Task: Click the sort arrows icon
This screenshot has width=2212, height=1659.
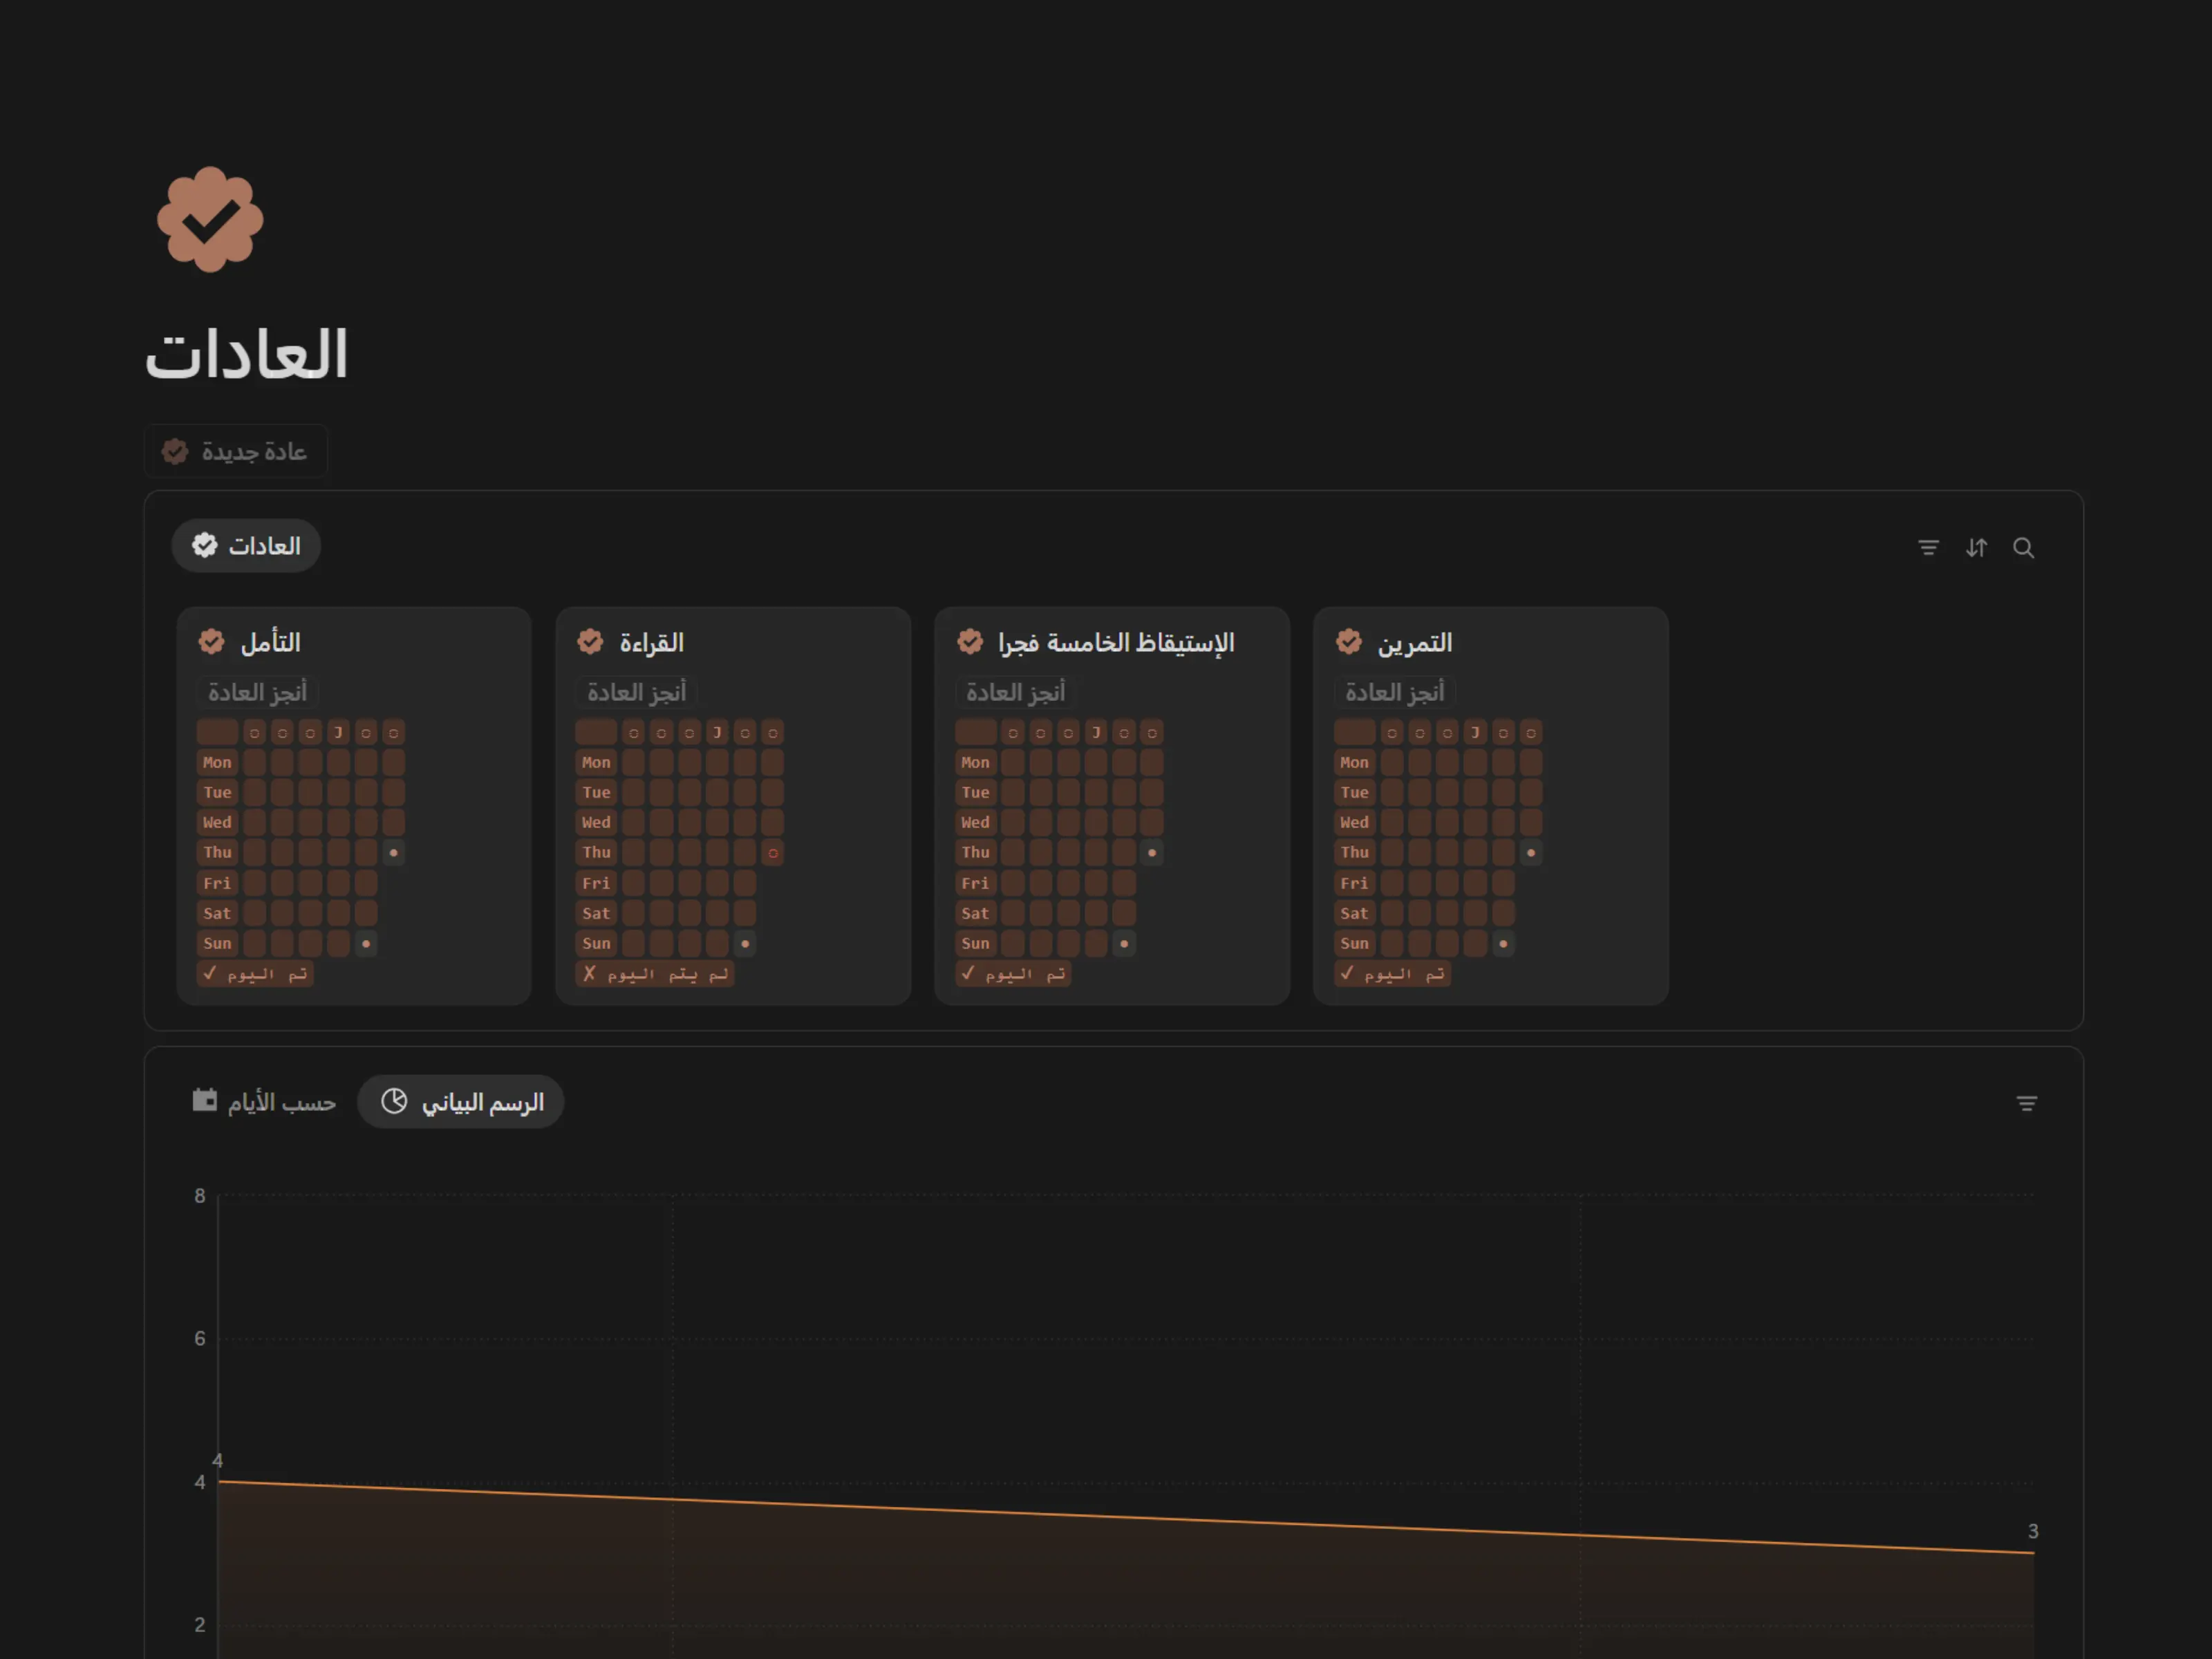Action: (x=1976, y=548)
